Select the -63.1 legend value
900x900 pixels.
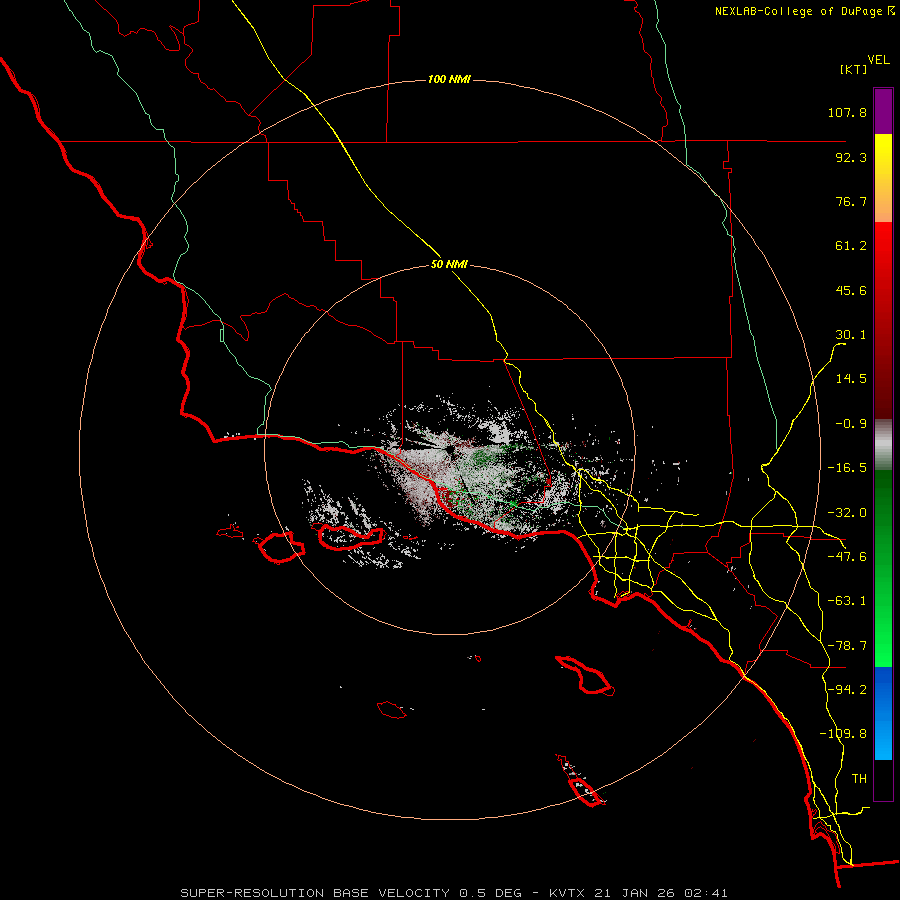(847, 601)
